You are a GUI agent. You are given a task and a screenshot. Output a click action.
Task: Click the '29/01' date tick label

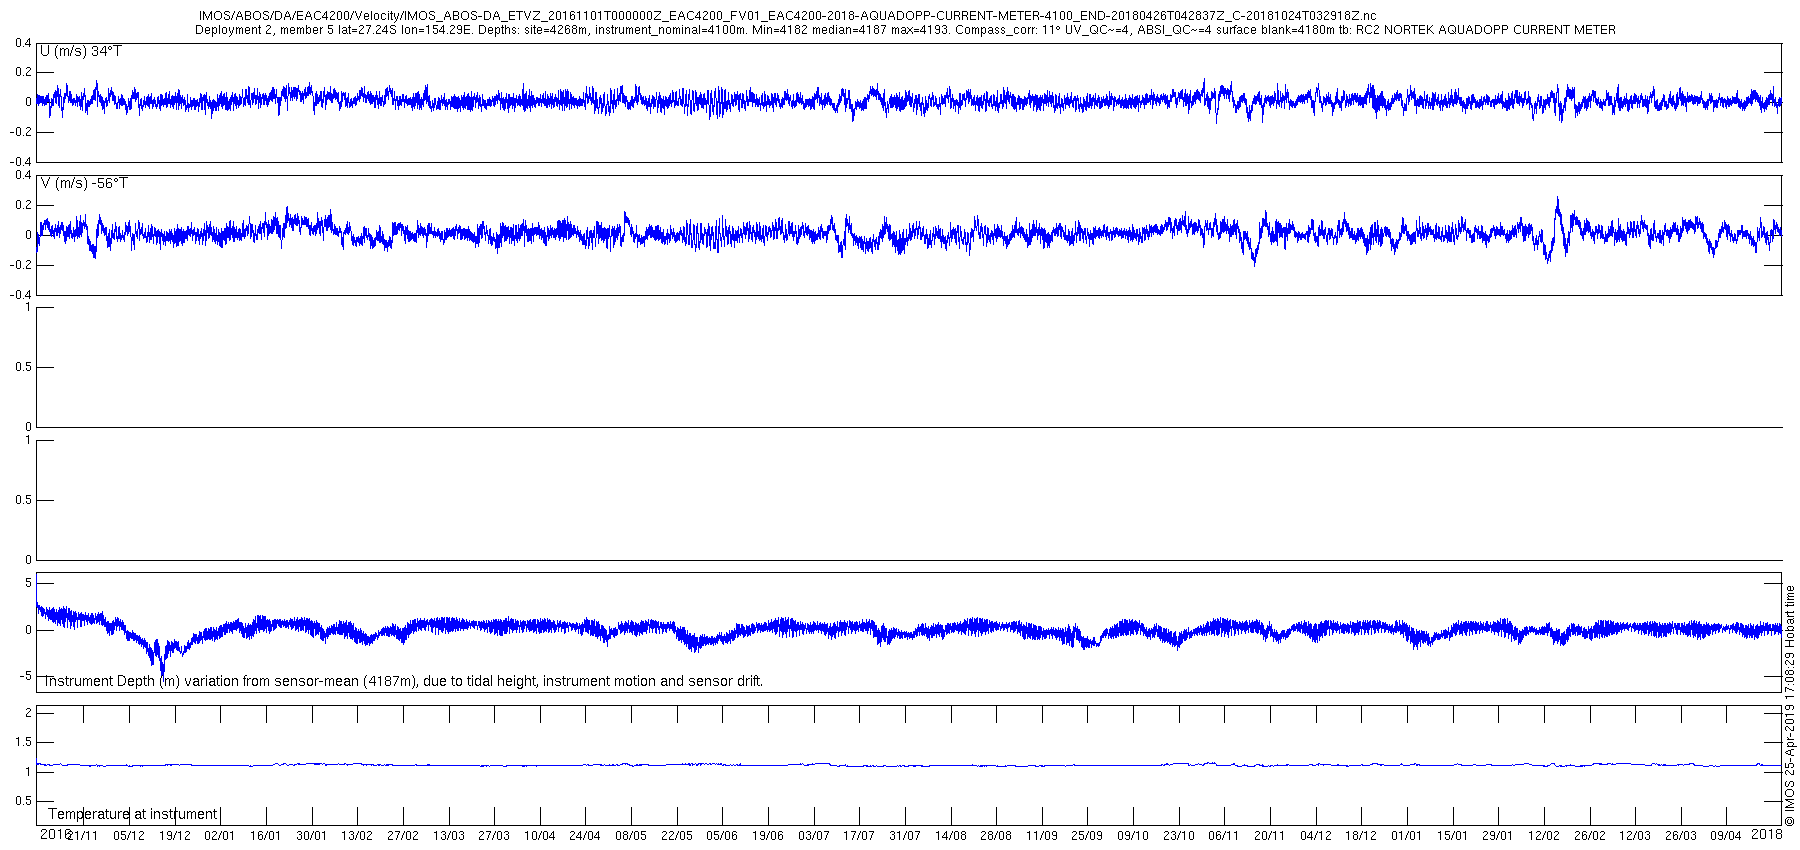(1499, 836)
